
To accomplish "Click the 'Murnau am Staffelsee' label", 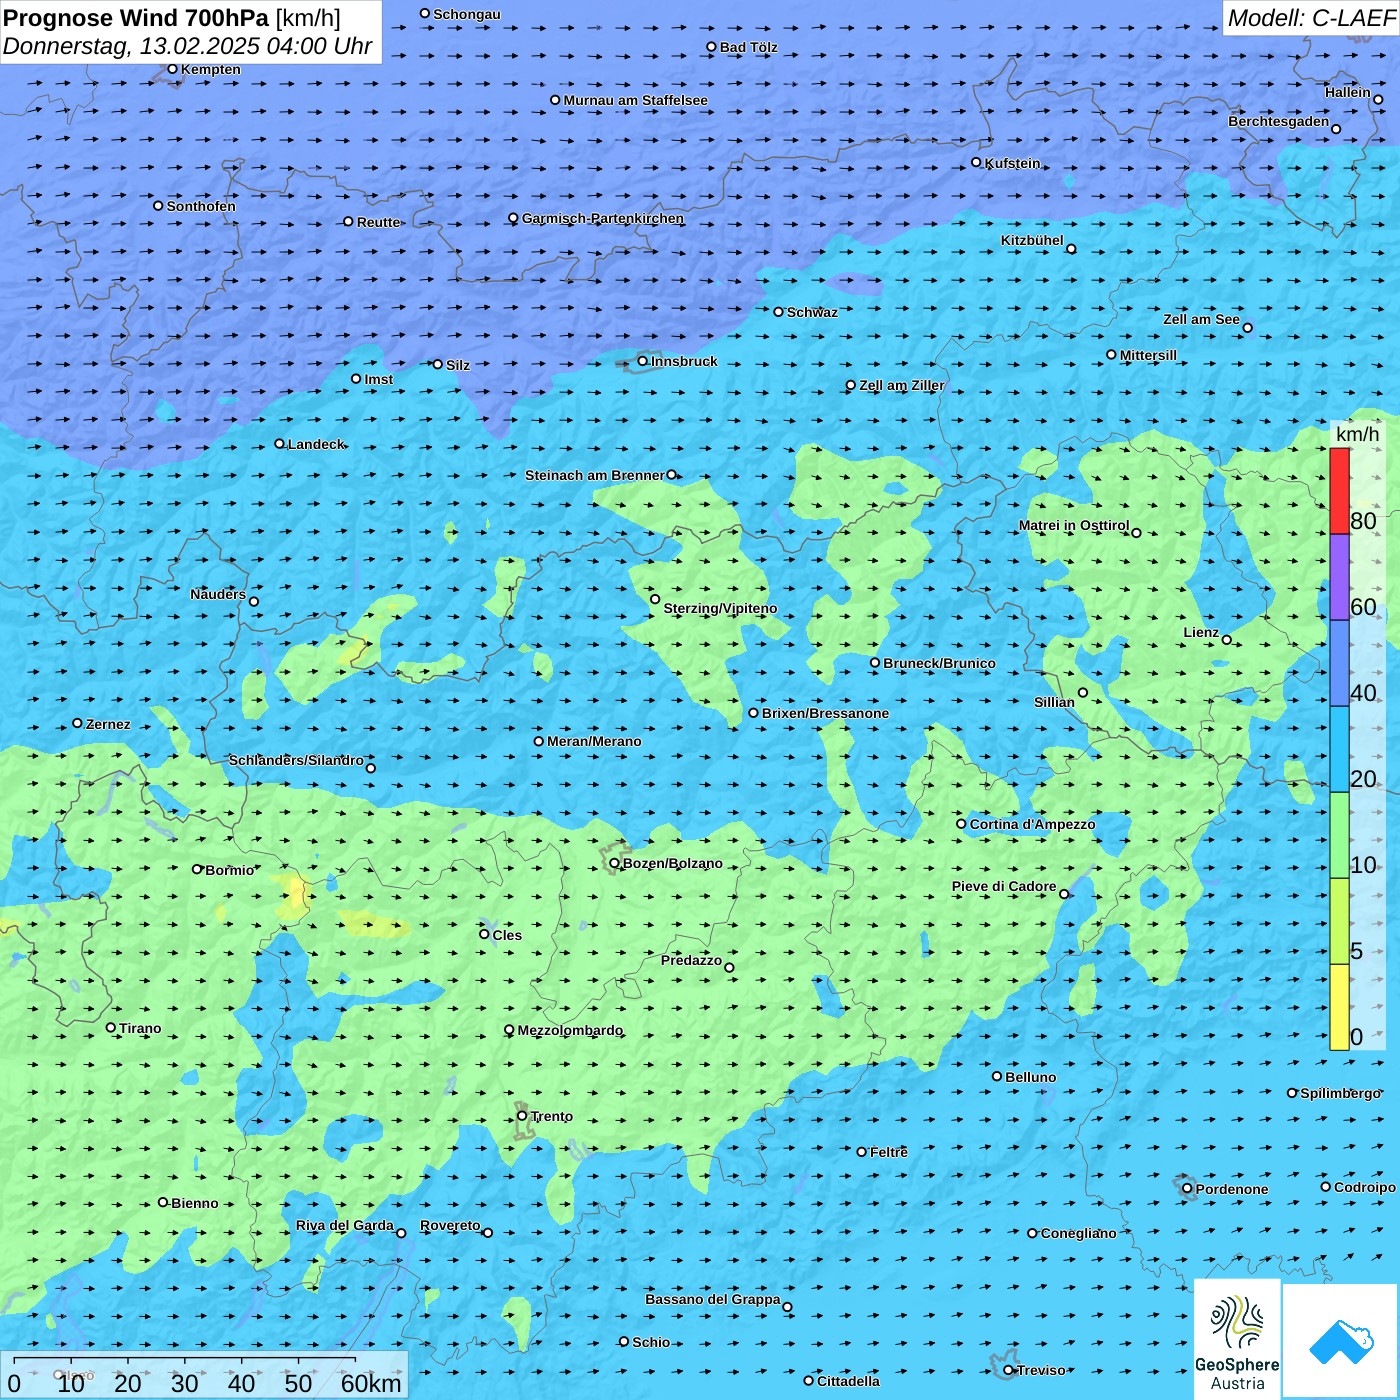I will pos(635,100).
